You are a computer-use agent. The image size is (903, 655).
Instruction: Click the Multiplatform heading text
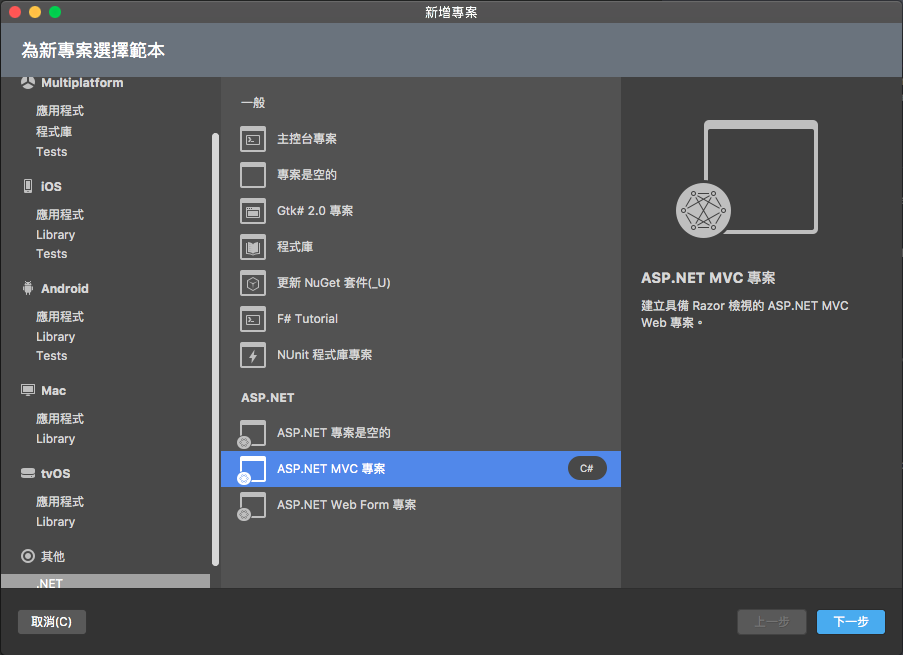coord(82,83)
